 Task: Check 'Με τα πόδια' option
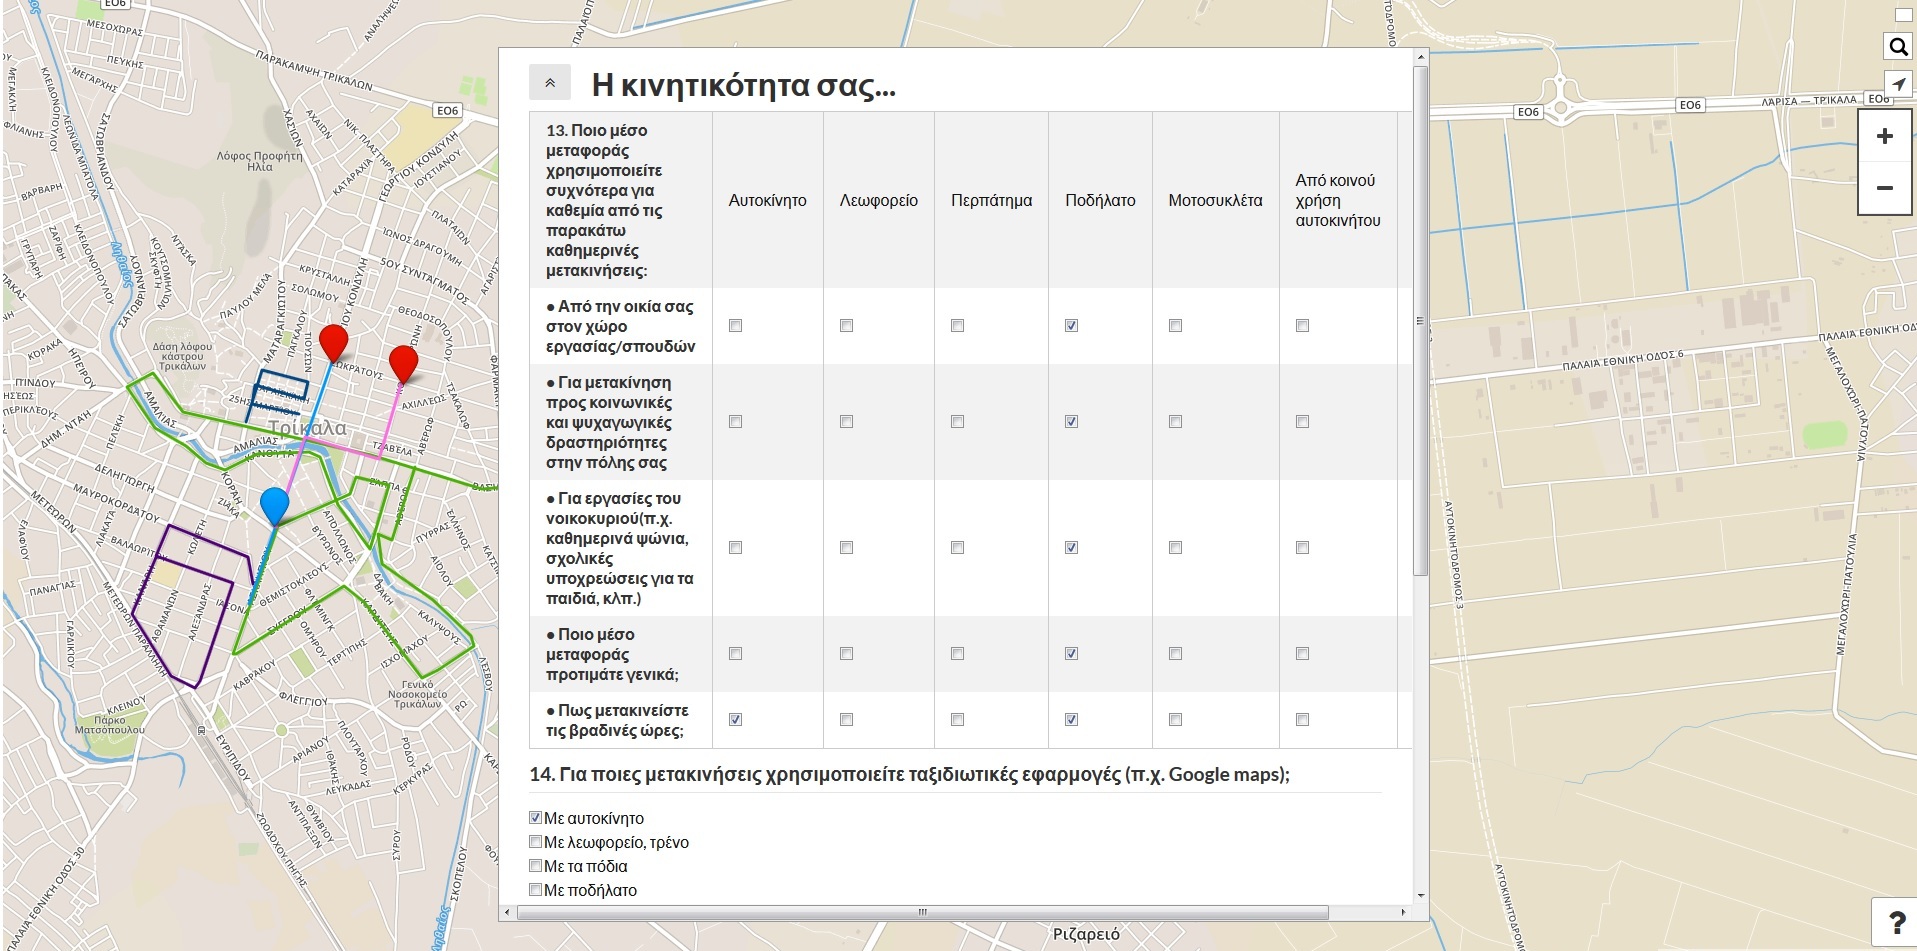tap(536, 866)
